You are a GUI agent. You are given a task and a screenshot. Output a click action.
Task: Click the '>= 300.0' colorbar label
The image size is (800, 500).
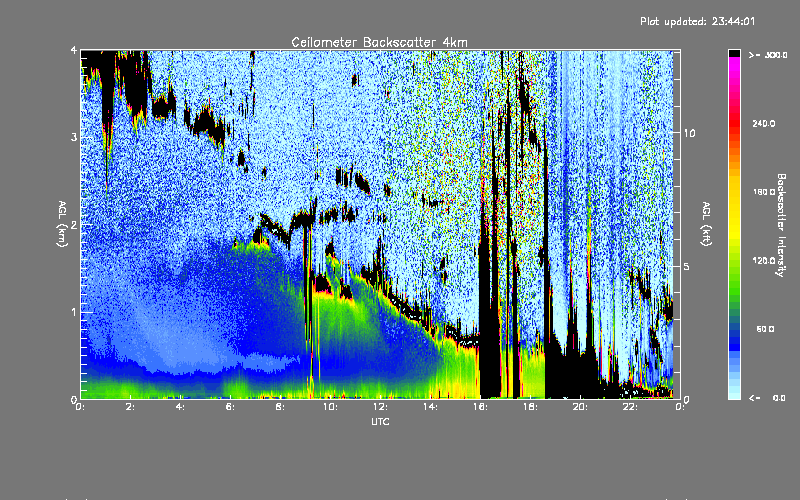768,55
